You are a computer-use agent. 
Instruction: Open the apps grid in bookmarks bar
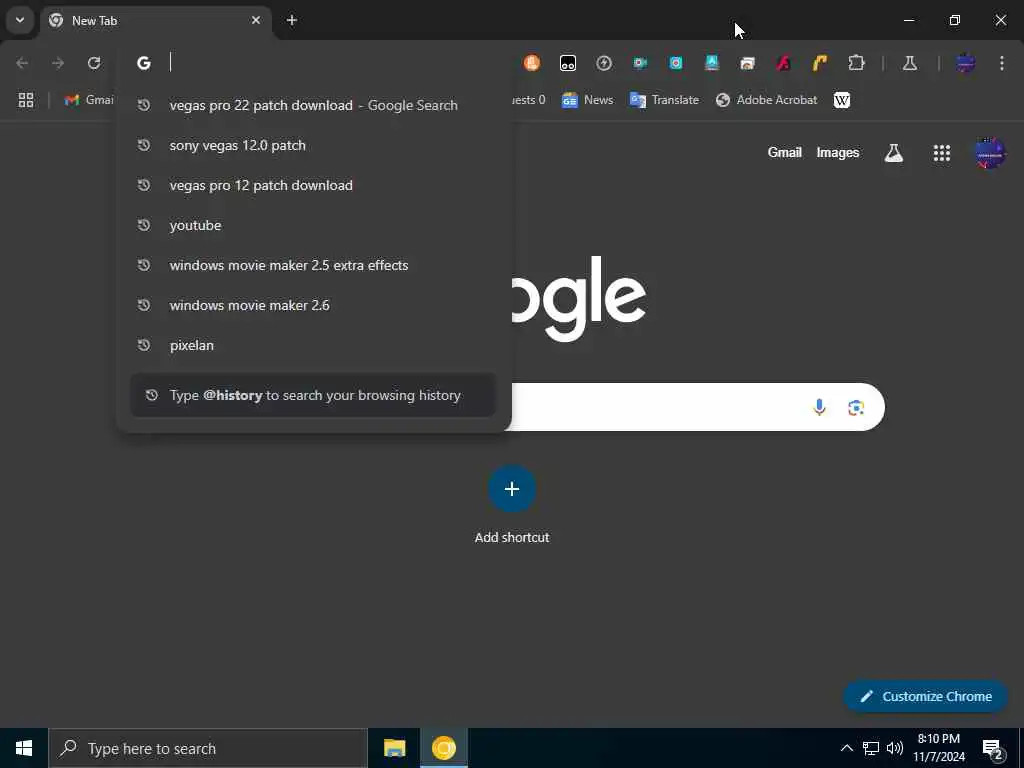coord(25,100)
